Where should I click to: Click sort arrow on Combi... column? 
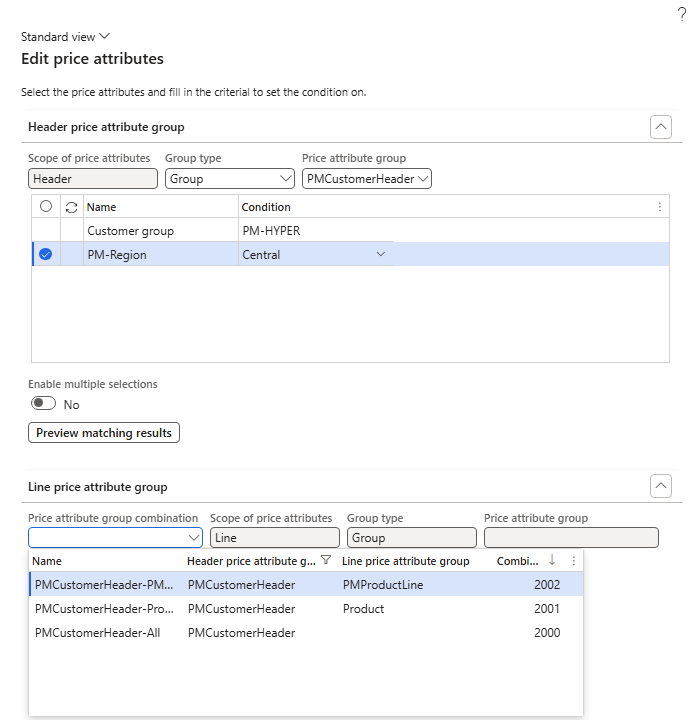[x=552, y=560]
